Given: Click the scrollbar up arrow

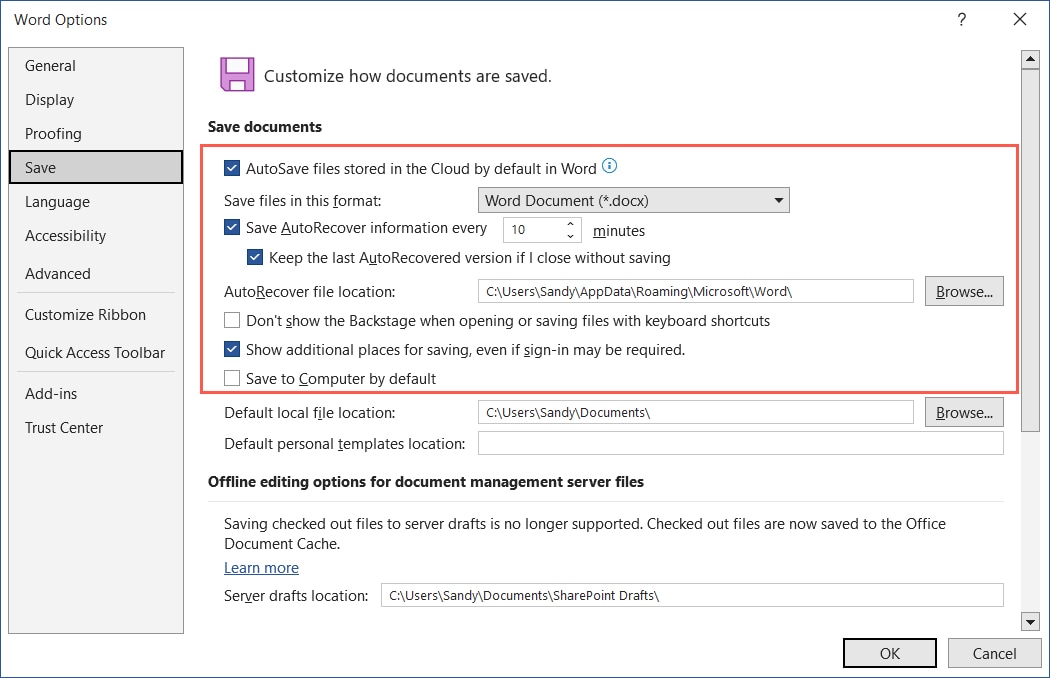Looking at the screenshot, I should coord(1031,58).
